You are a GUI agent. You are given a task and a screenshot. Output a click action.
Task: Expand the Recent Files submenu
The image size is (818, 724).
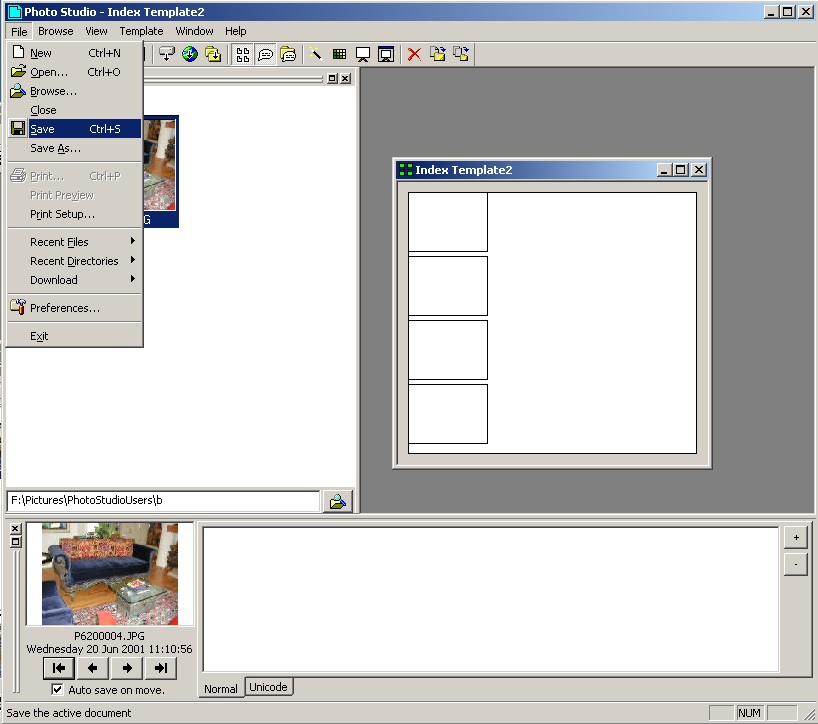(75, 242)
